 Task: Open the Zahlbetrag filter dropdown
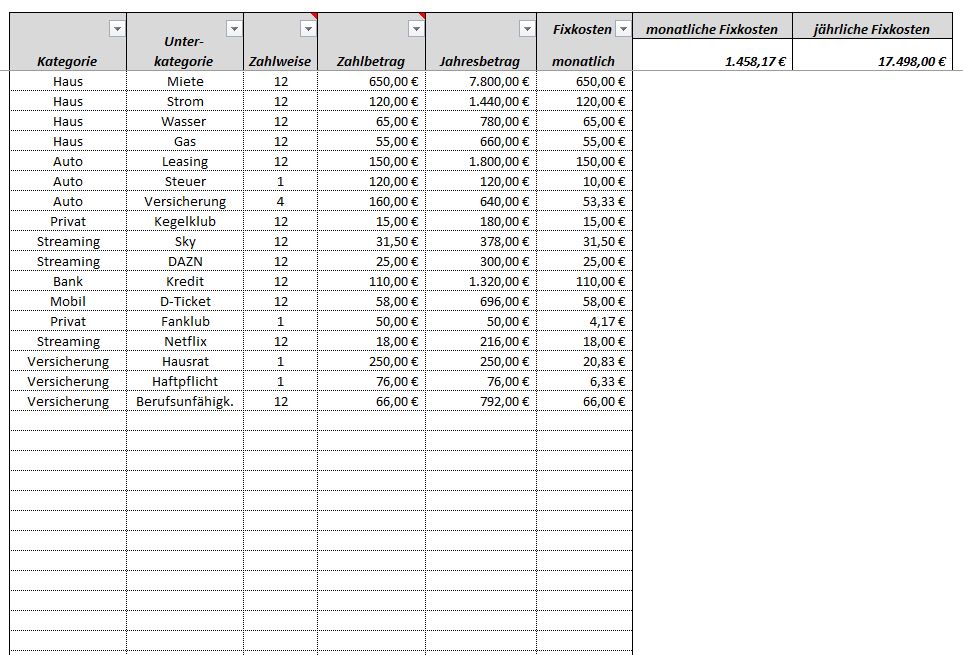[x=416, y=30]
